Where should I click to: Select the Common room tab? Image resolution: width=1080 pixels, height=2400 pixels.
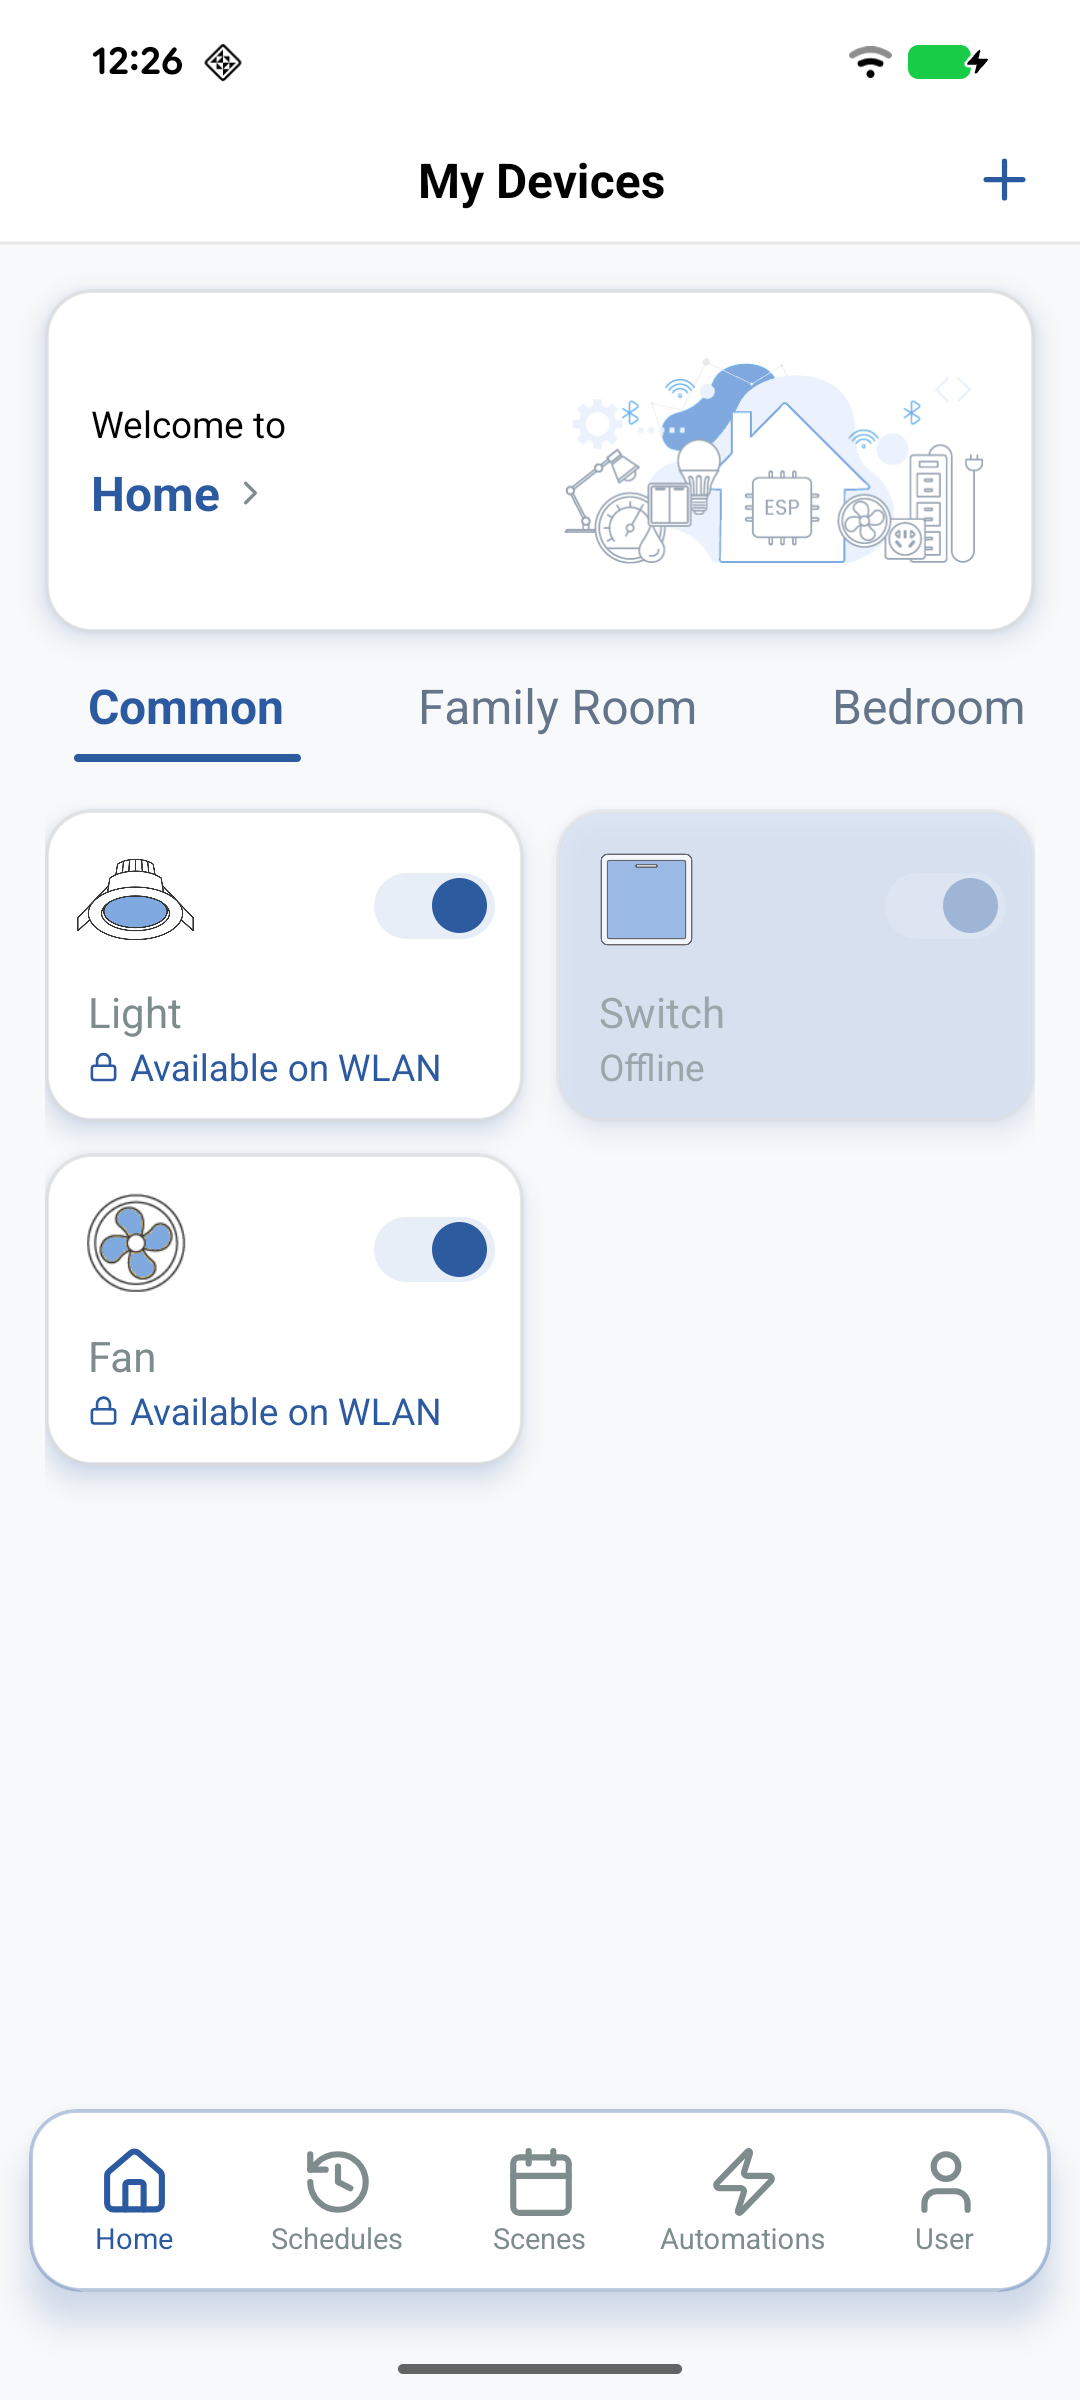(187, 709)
